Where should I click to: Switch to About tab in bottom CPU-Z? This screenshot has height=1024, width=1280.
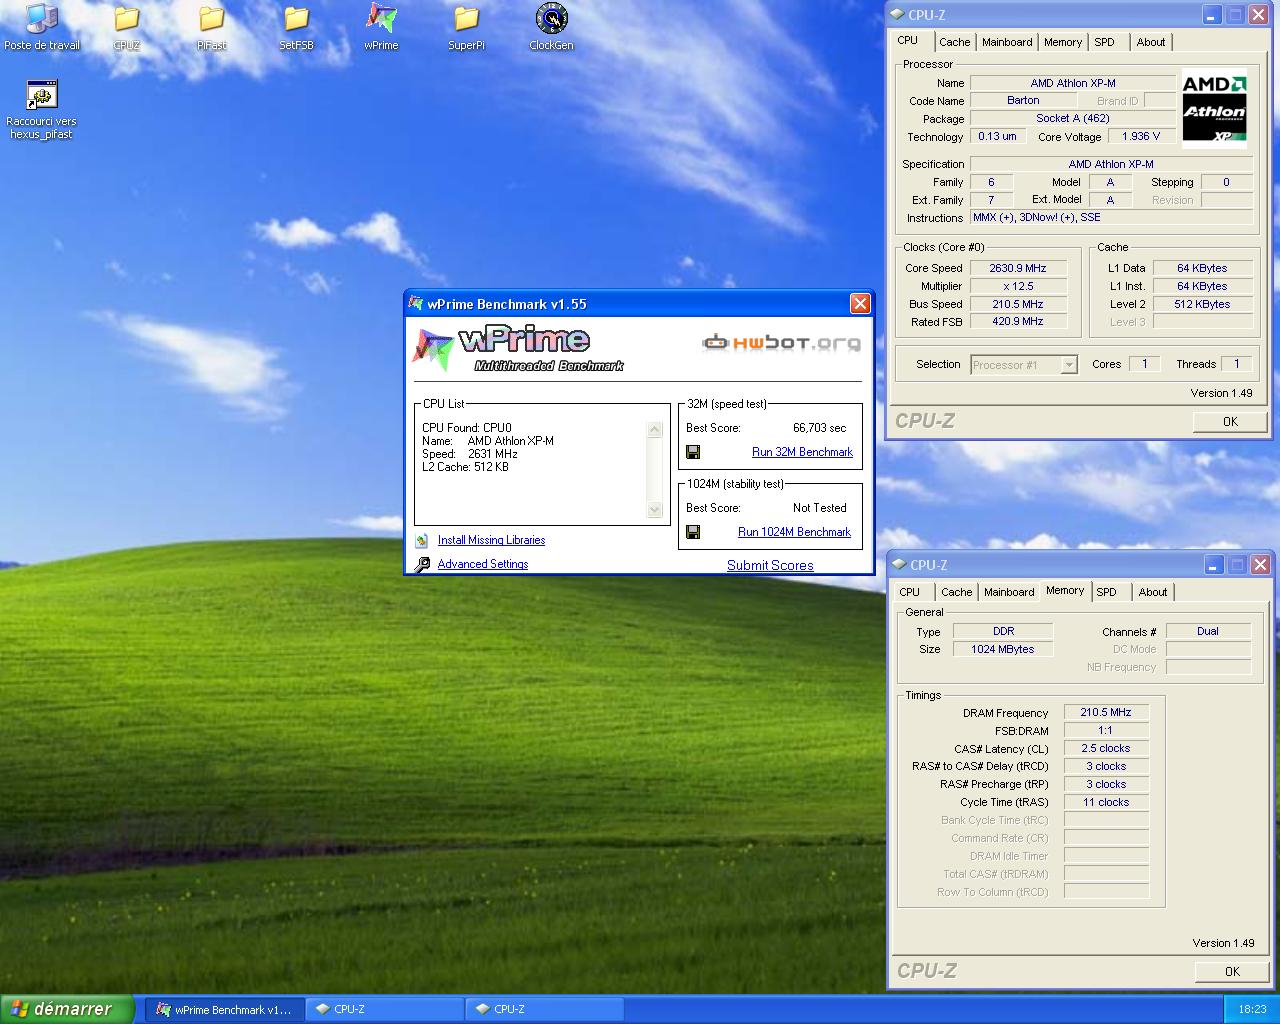click(x=1152, y=592)
